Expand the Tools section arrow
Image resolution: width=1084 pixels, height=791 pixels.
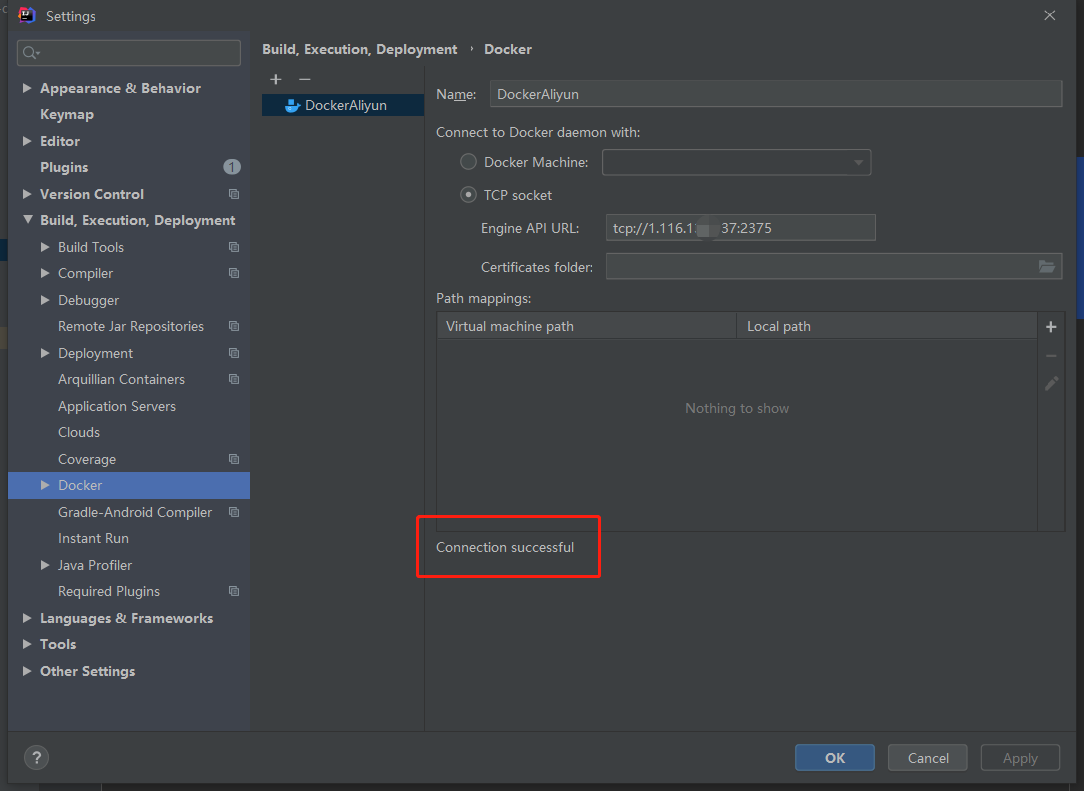coord(27,644)
